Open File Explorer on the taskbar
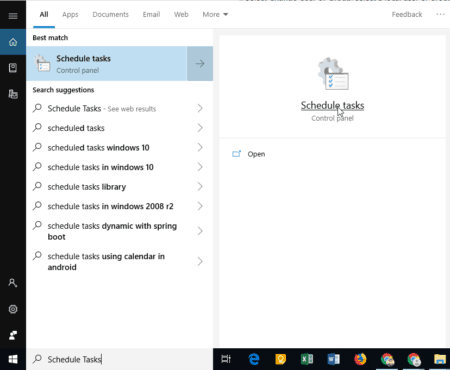 tap(440, 359)
